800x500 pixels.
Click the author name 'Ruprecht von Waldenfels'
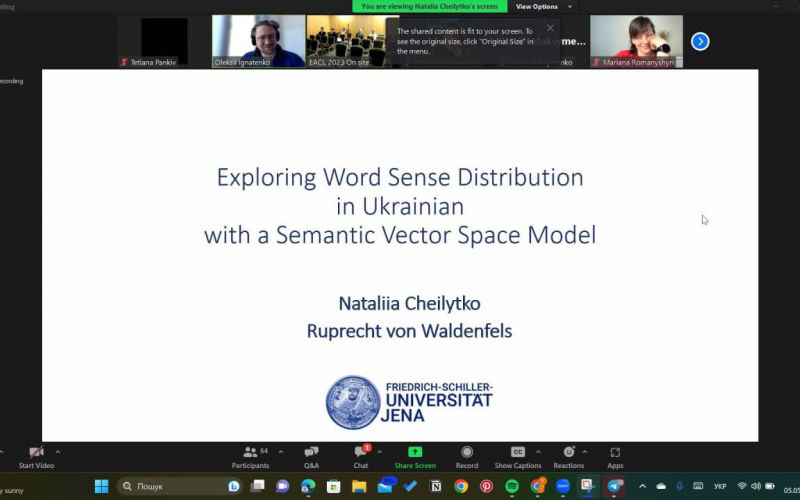(409, 331)
